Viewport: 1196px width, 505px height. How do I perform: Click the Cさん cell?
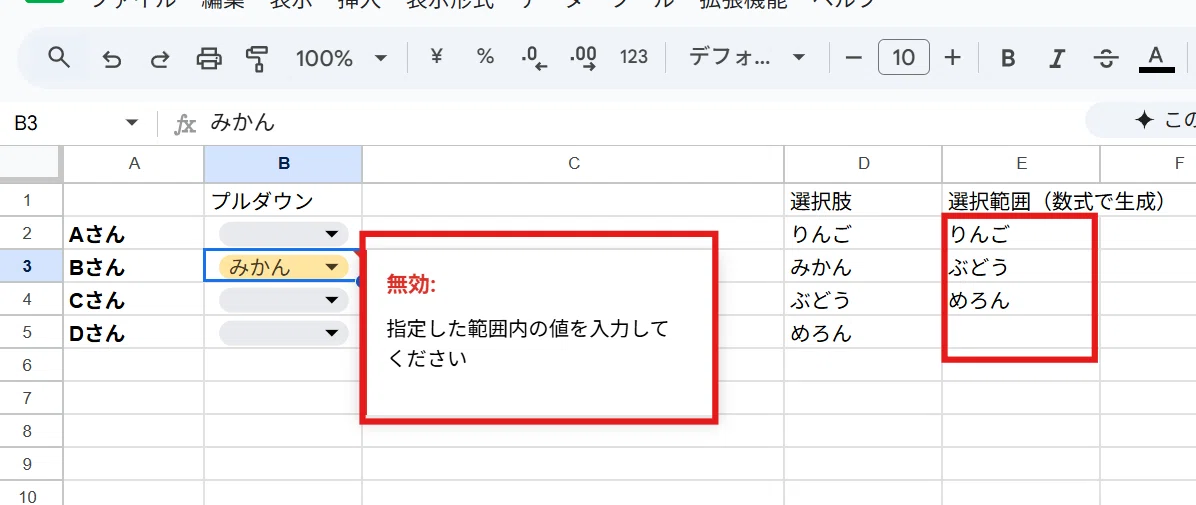pos(134,300)
